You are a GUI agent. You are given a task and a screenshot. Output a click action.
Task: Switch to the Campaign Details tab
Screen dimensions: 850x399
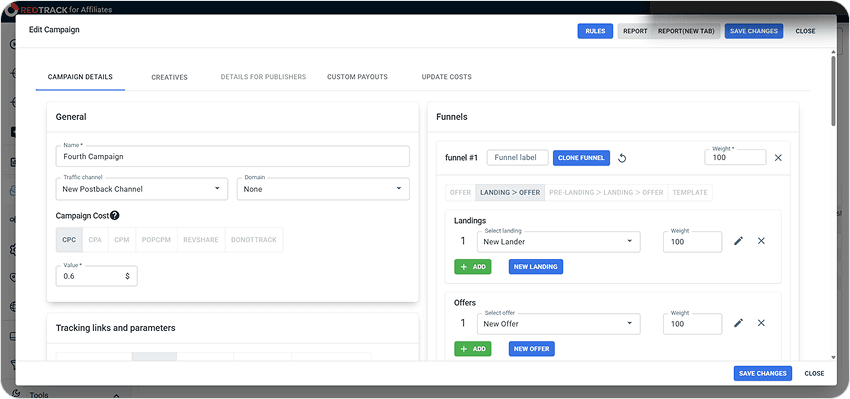click(x=80, y=77)
